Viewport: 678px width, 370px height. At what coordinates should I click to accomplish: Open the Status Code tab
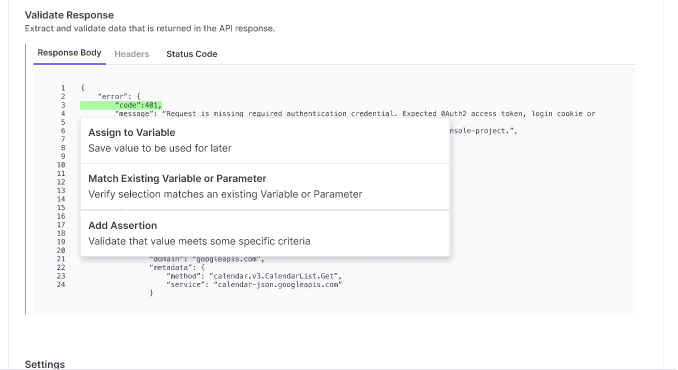[192, 54]
